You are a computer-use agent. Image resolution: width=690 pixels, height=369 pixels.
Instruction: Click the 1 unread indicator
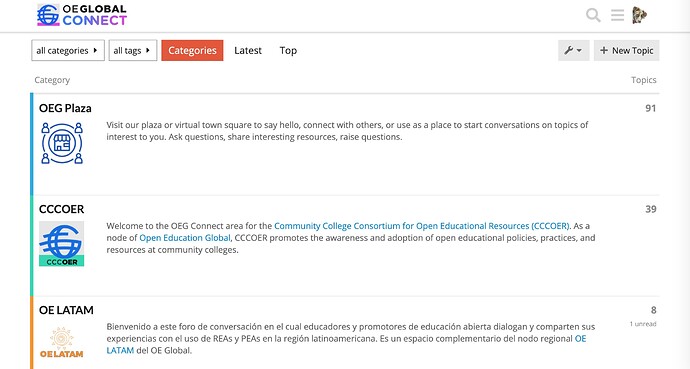pos(643,324)
